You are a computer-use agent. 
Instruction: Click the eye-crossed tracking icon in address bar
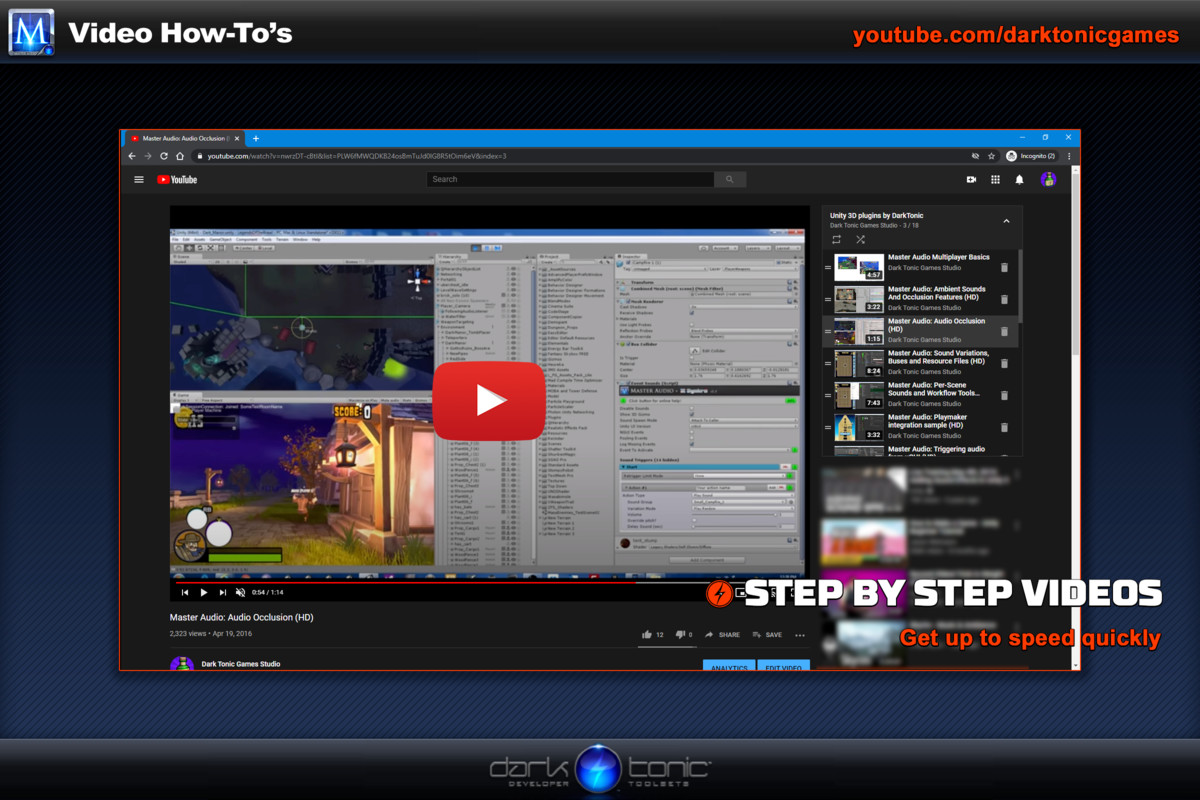975,156
